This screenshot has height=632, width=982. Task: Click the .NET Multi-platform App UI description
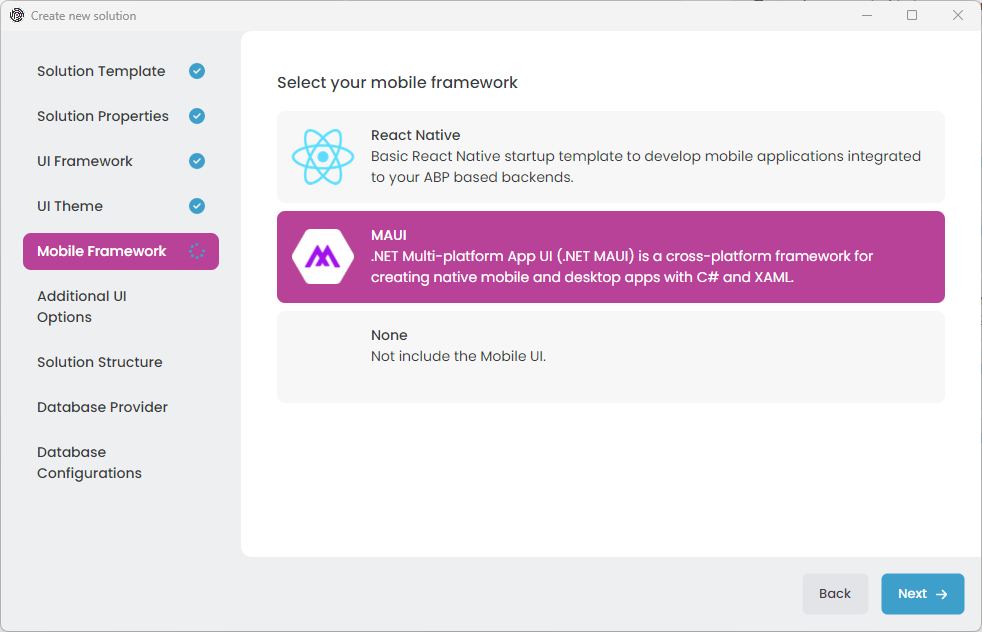621,267
